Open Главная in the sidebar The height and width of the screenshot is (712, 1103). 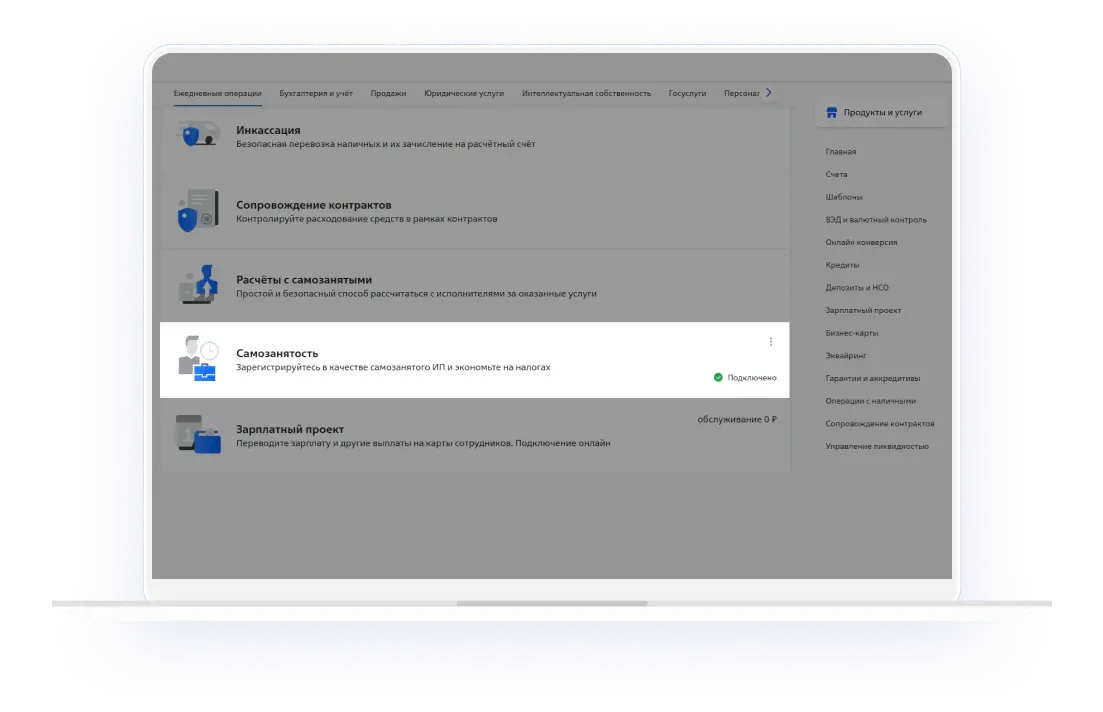841,152
